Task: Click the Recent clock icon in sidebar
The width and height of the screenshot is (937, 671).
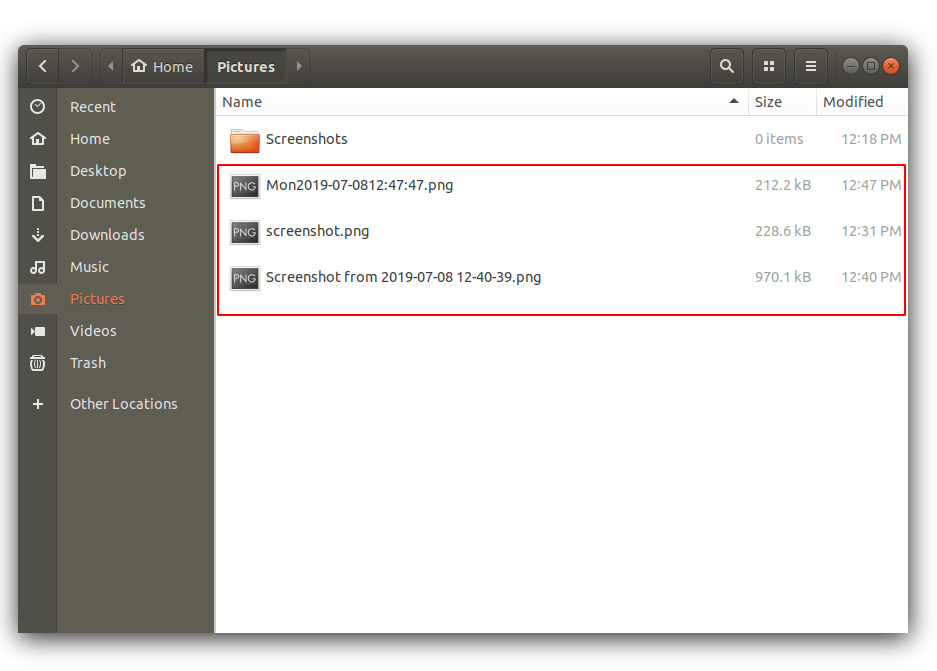Action: click(x=38, y=107)
